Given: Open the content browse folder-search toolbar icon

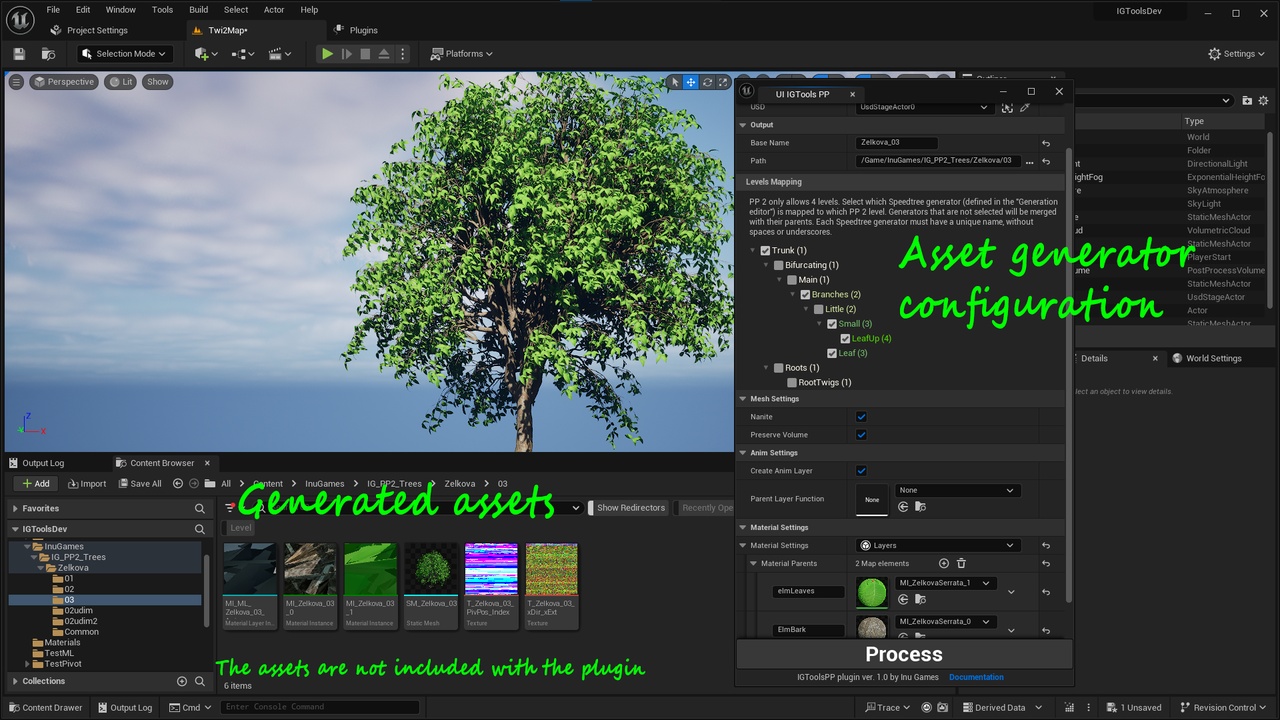Looking at the screenshot, I should click(x=48, y=54).
